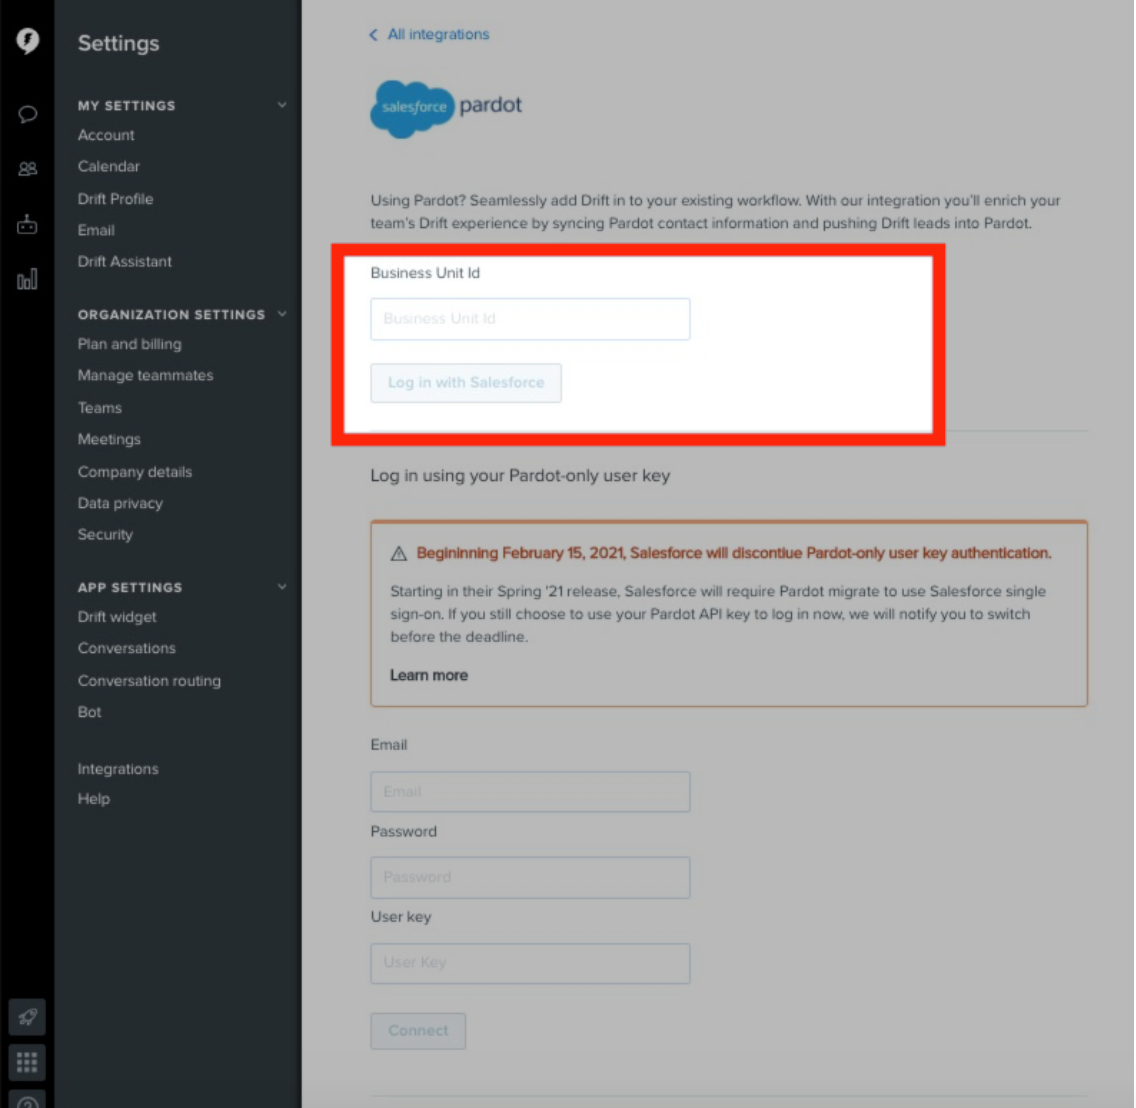Click the Salesforce Pardot logo

(x=446, y=109)
